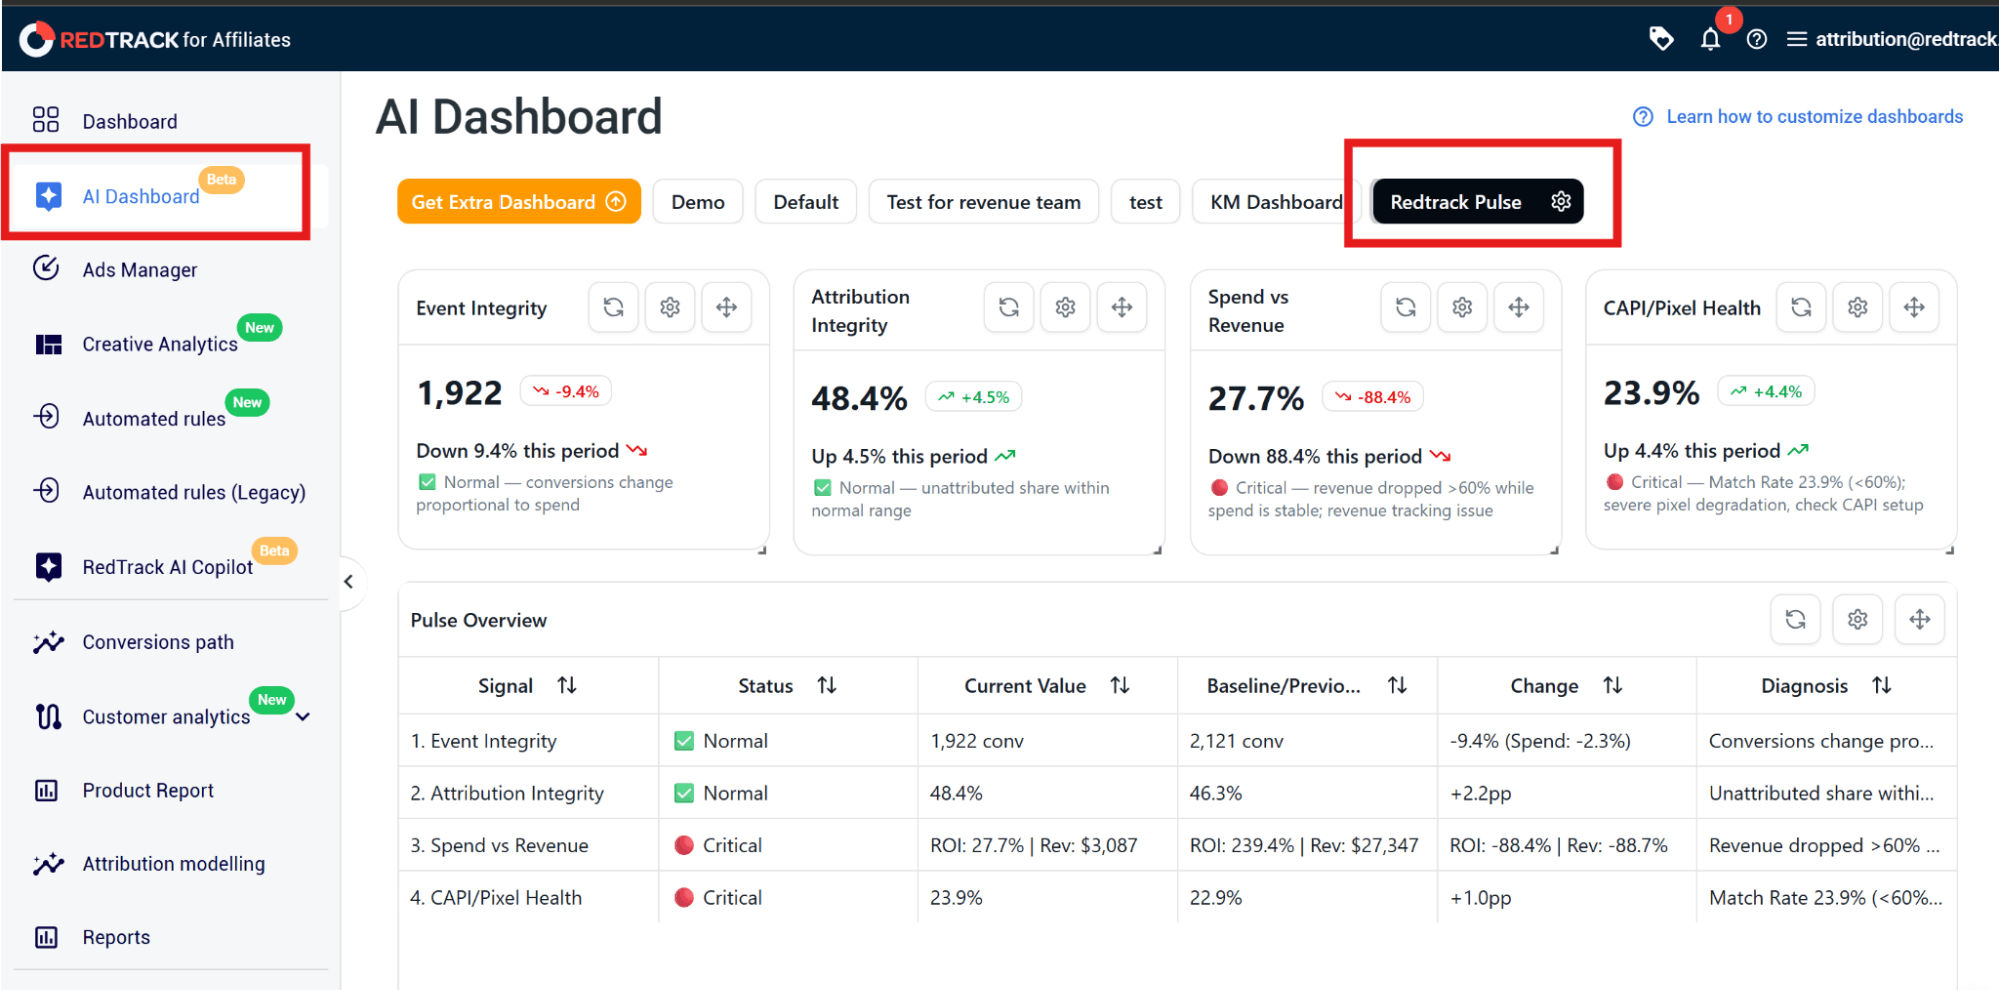The height and width of the screenshot is (990, 1999).
Task: Open Attribution modelling
Action: coord(174,864)
